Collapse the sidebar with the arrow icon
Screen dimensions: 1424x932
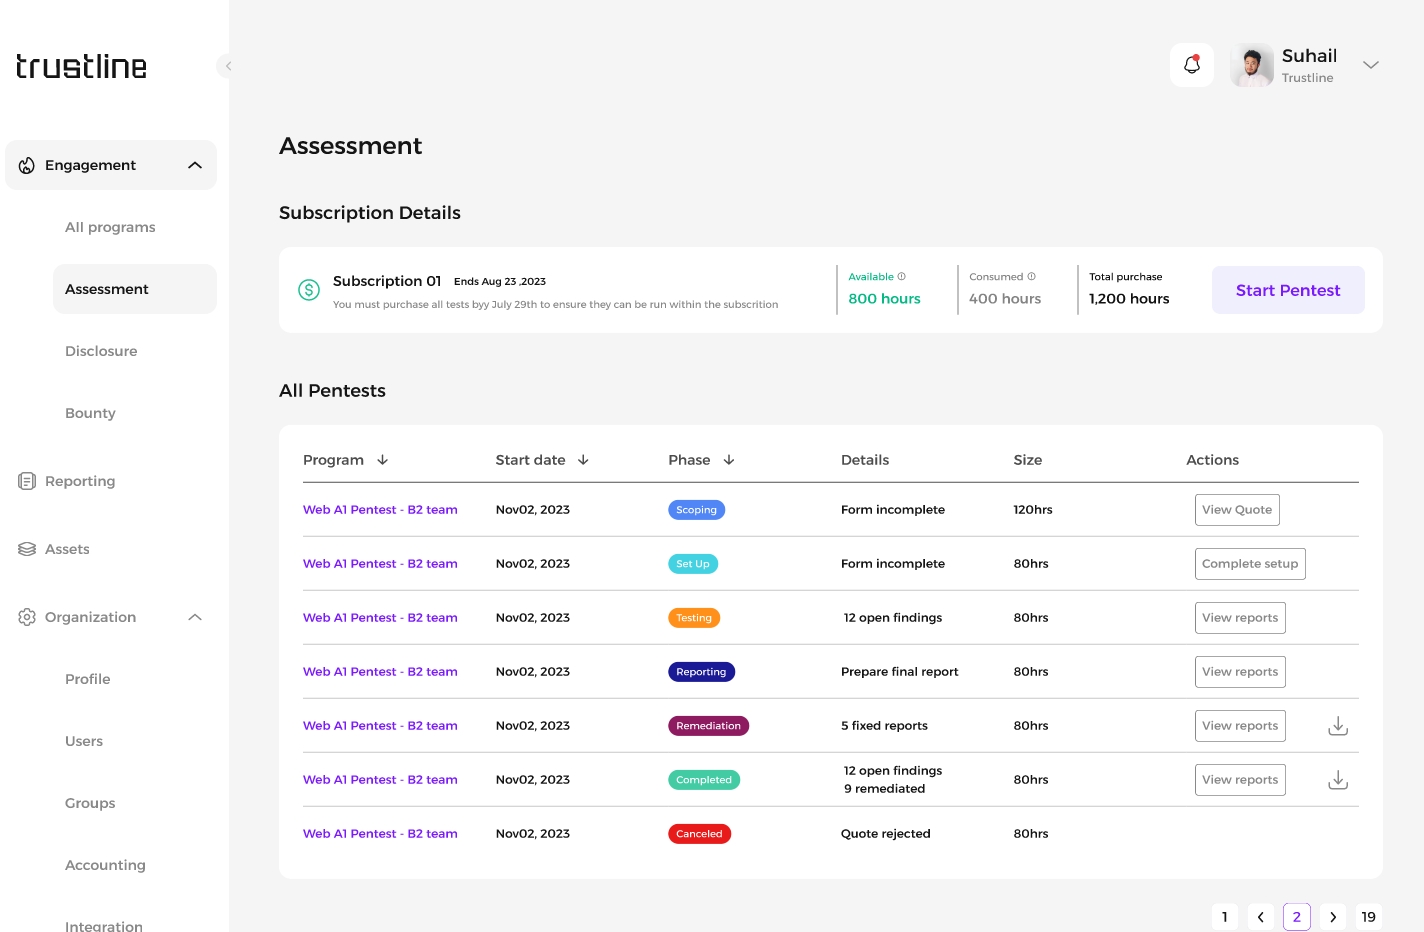(228, 66)
